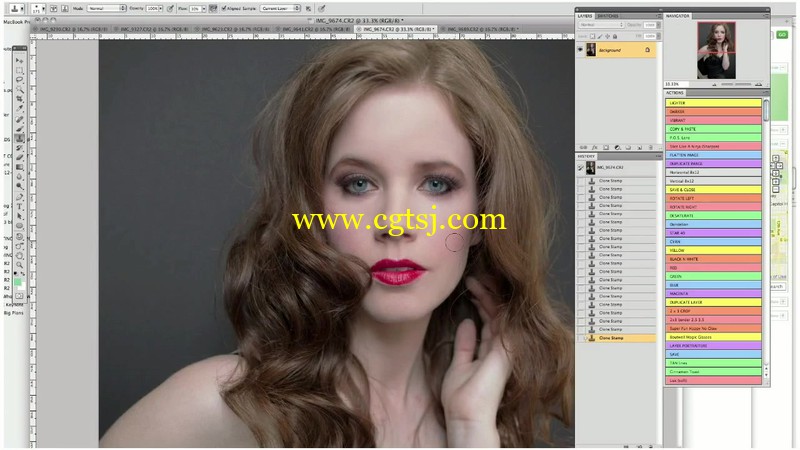The image size is (800, 450).
Task: Select the Dodge tool
Action: (x=20, y=186)
